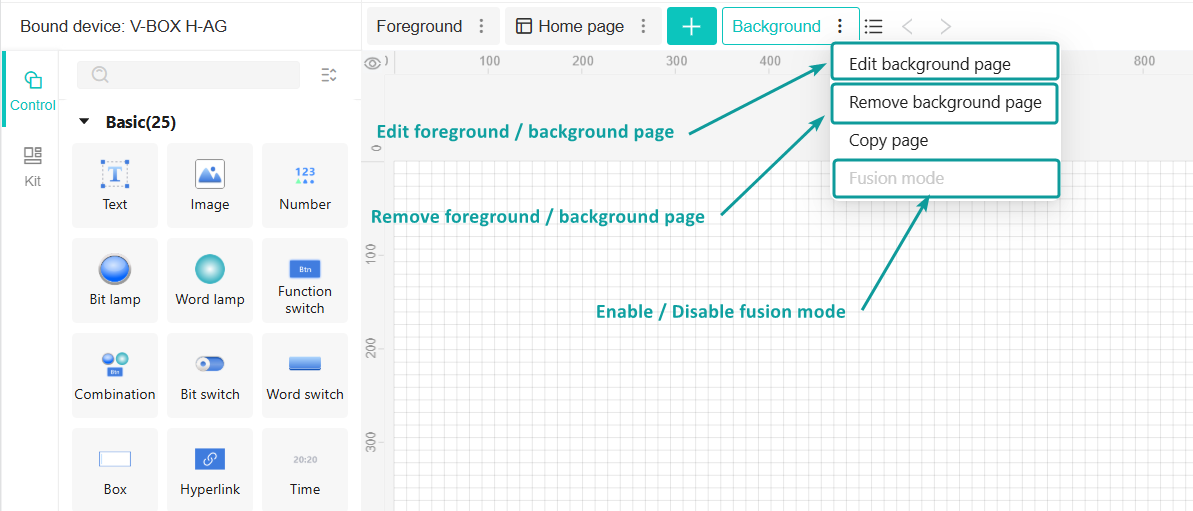
Task: Open the Home page tab options menu
Action: (643, 27)
